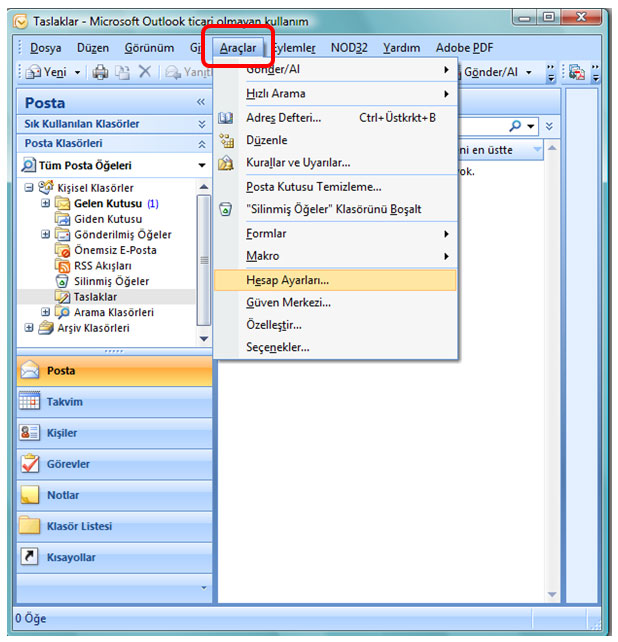Click the Arşiv Klasörleri archive icon

[46, 328]
